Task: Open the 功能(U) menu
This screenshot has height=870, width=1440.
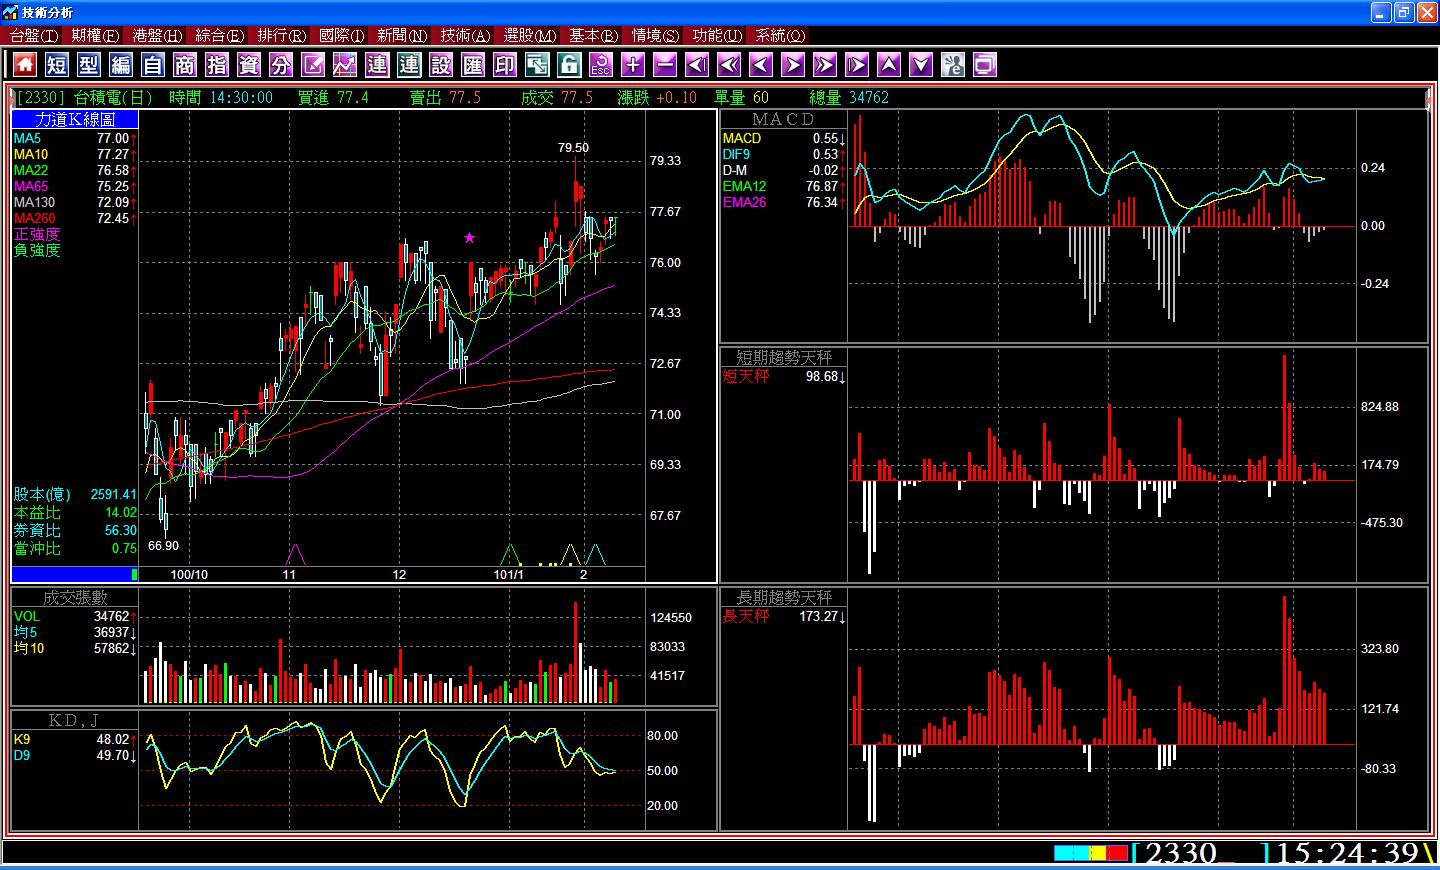Action: 717,35
